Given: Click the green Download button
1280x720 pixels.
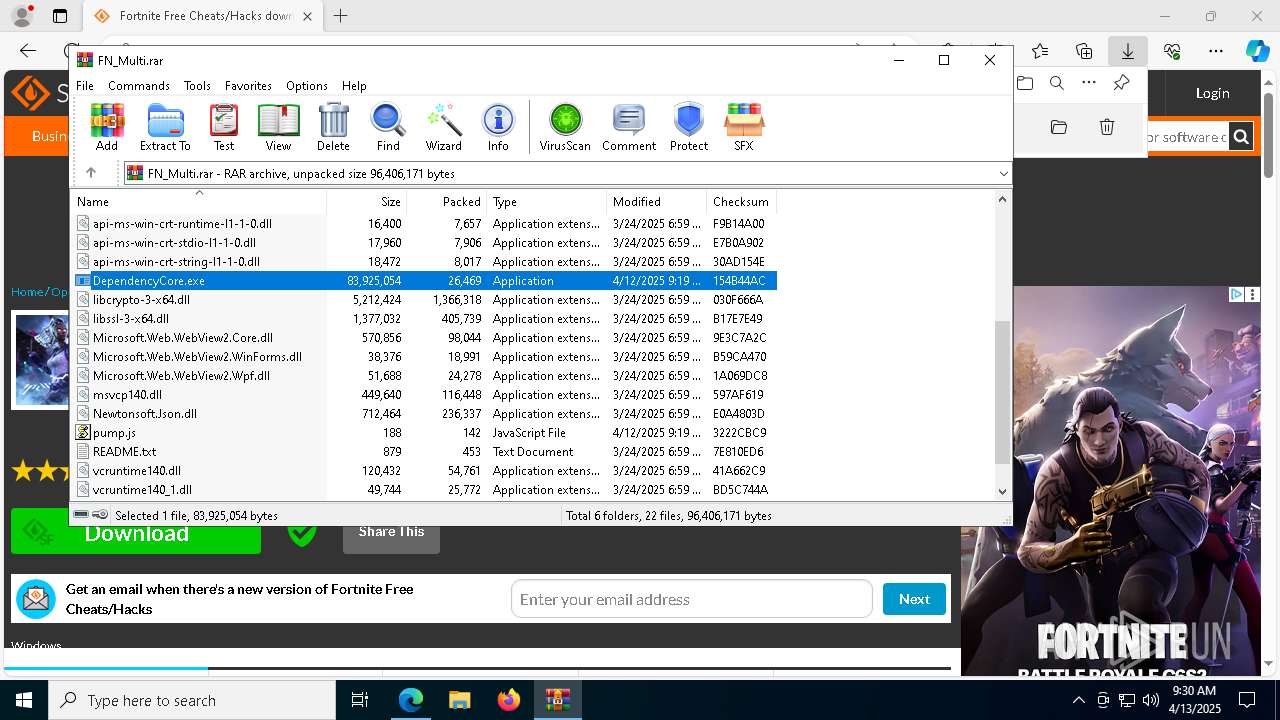Looking at the screenshot, I should pyautogui.click(x=136, y=533).
